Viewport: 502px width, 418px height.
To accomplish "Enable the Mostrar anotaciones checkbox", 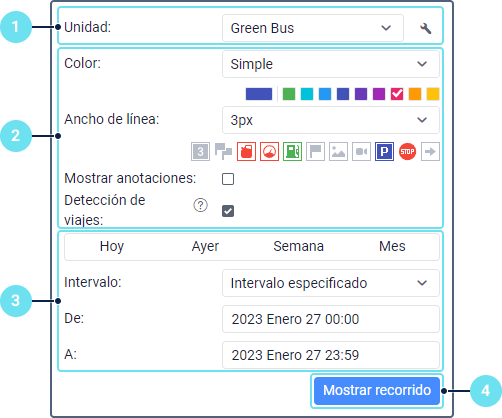I will click(x=228, y=179).
